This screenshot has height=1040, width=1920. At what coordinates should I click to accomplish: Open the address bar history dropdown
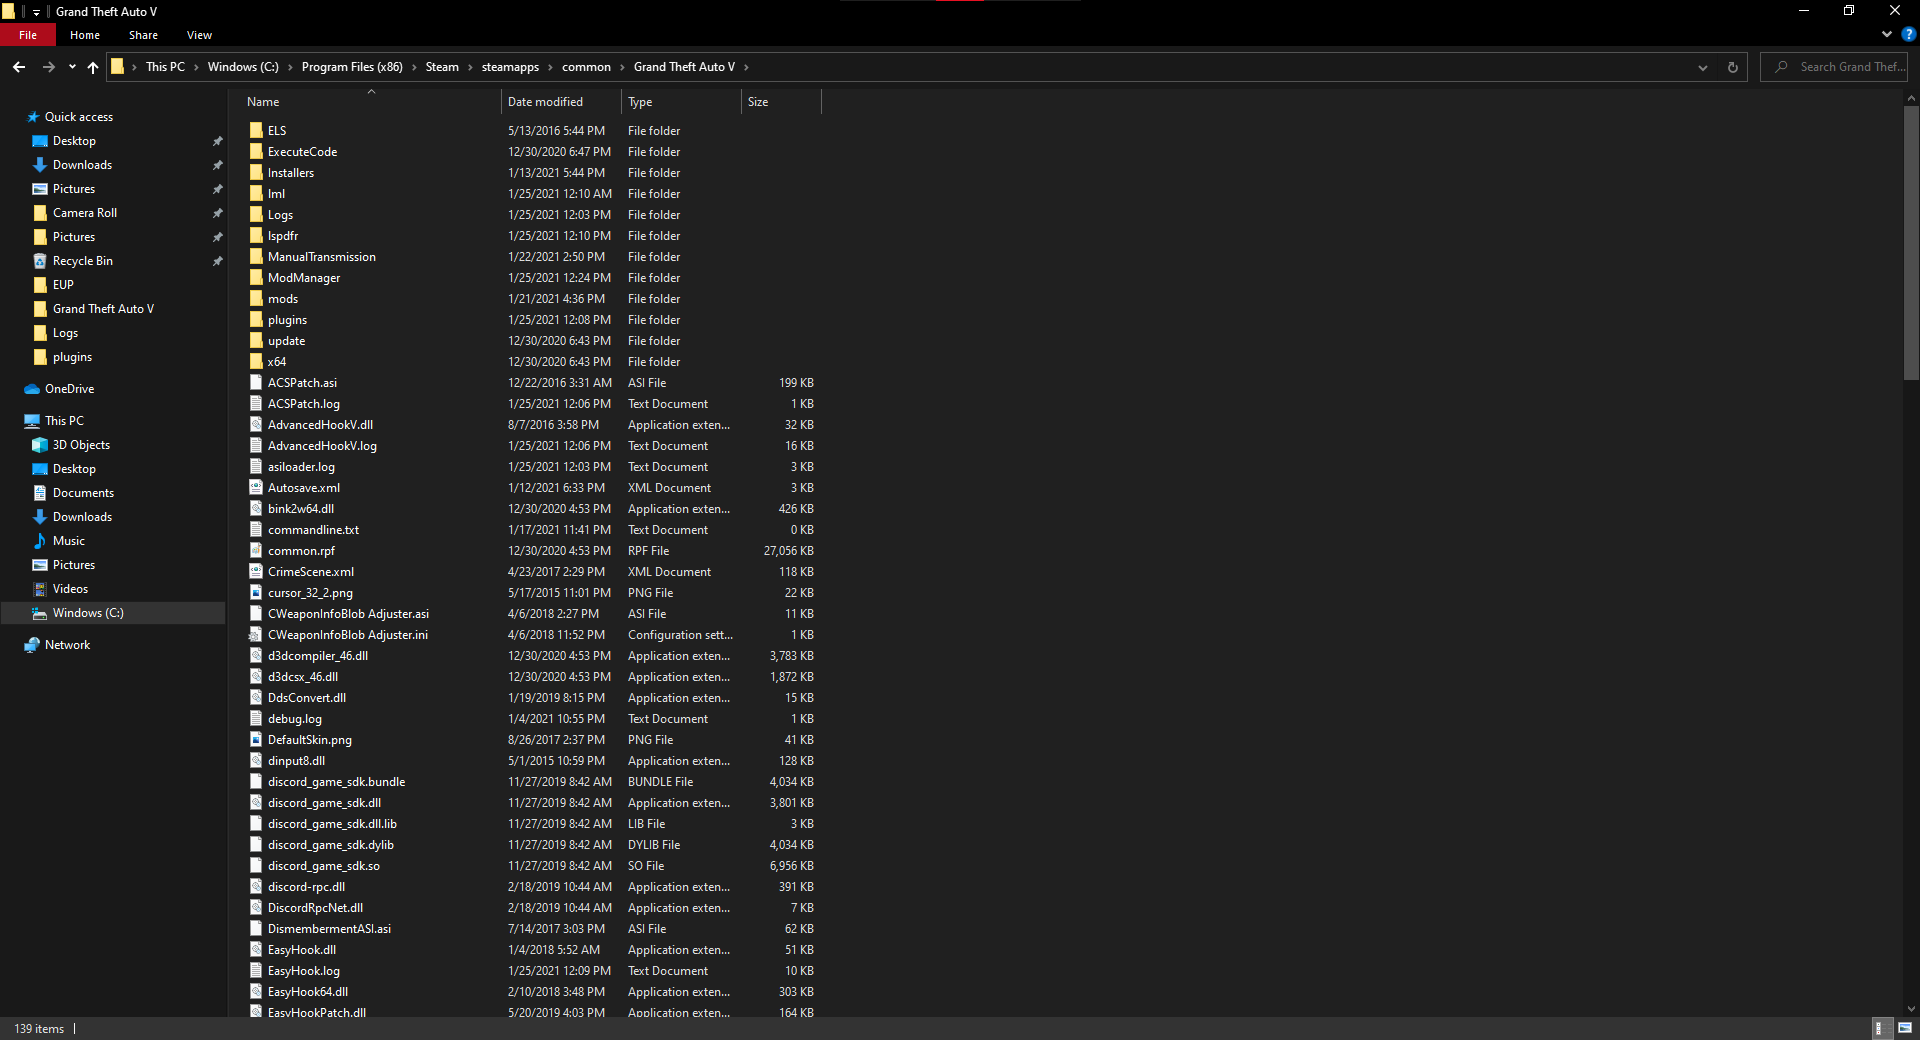point(1702,67)
